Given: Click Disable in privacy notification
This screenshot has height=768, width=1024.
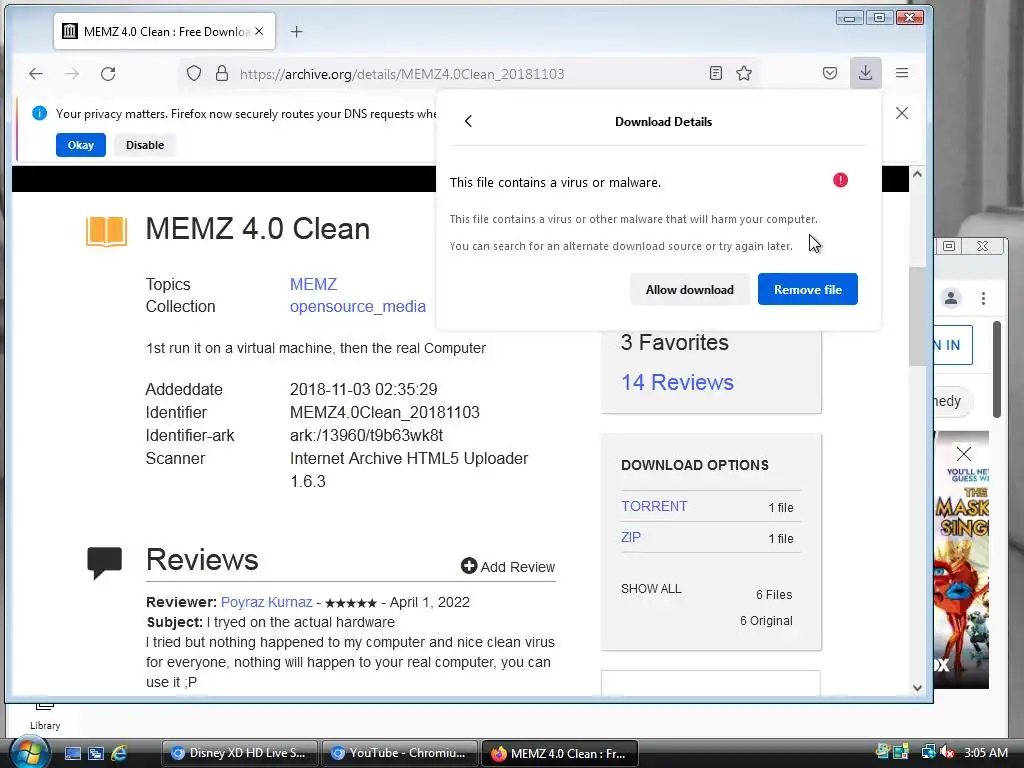Looking at the screenshot, I should pos(145,145).
